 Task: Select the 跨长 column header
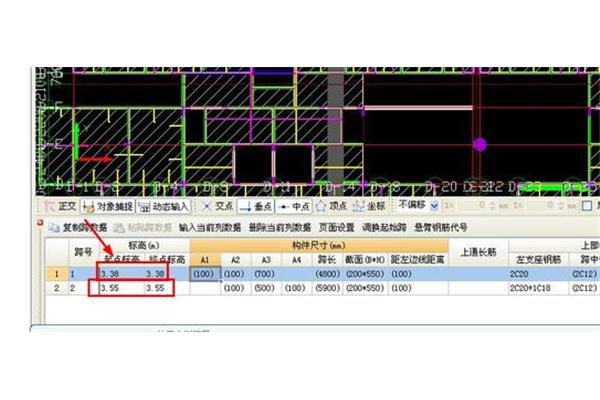pos(327,260)
